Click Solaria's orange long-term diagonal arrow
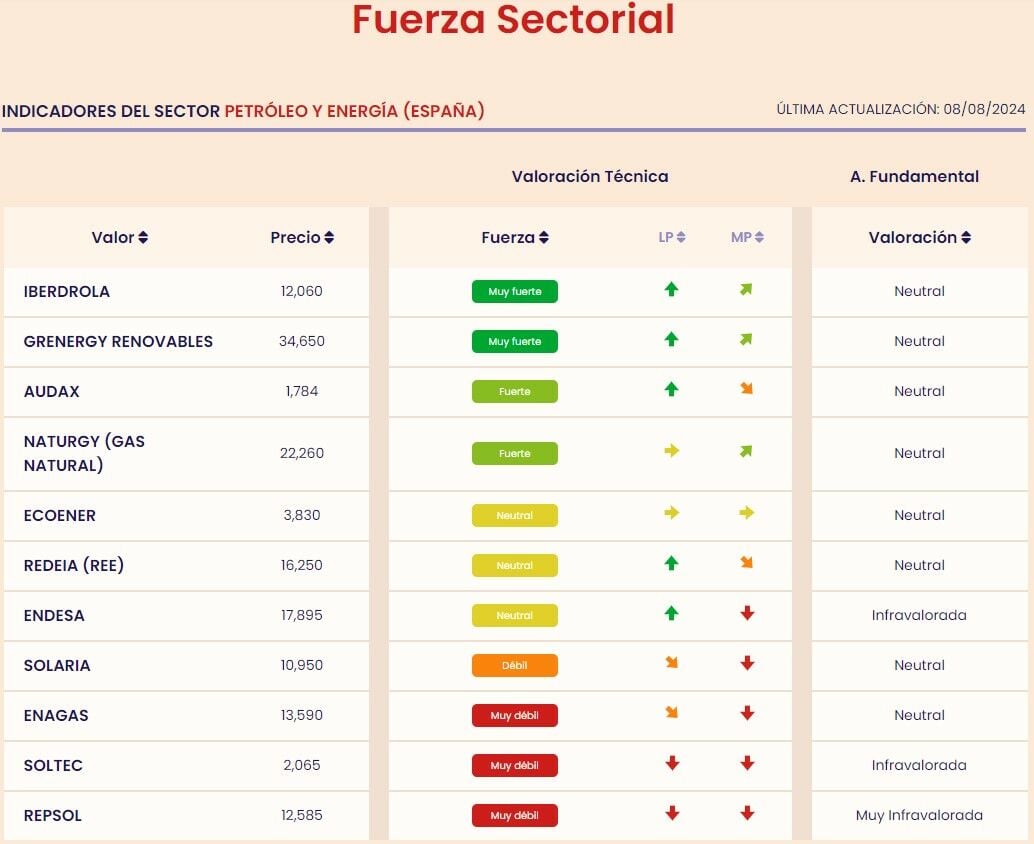 tap(671, 663)
